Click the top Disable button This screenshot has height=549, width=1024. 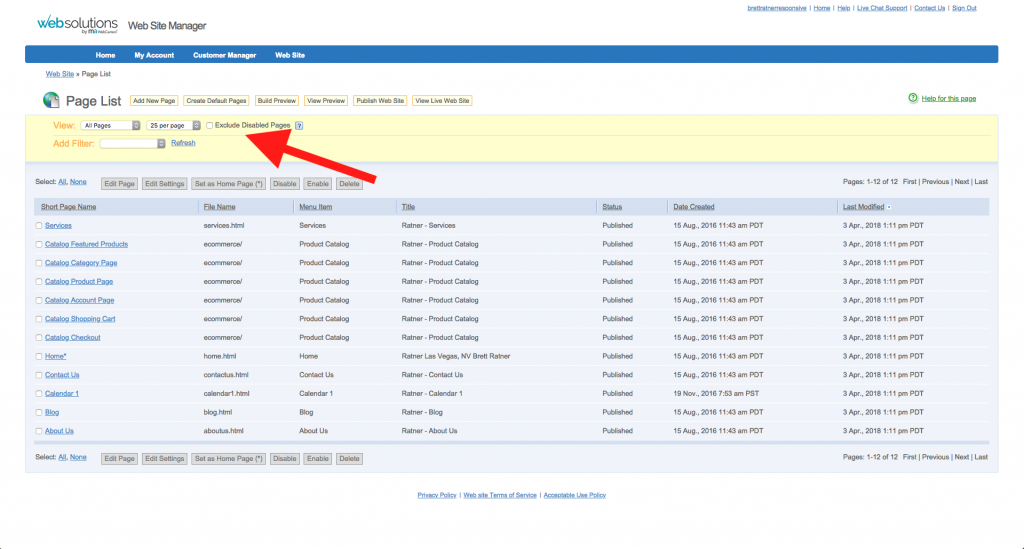[x=285, y=184]
